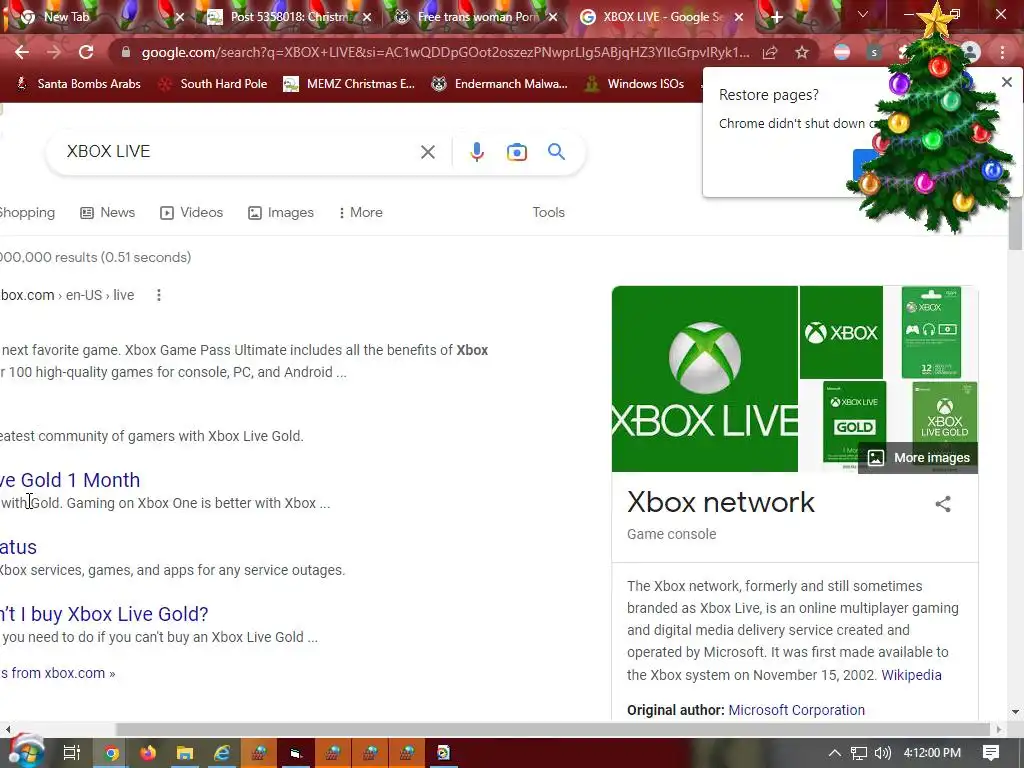Filter results by Images
The width and height of the screenshot is (1024, 768).
point(281,212)
